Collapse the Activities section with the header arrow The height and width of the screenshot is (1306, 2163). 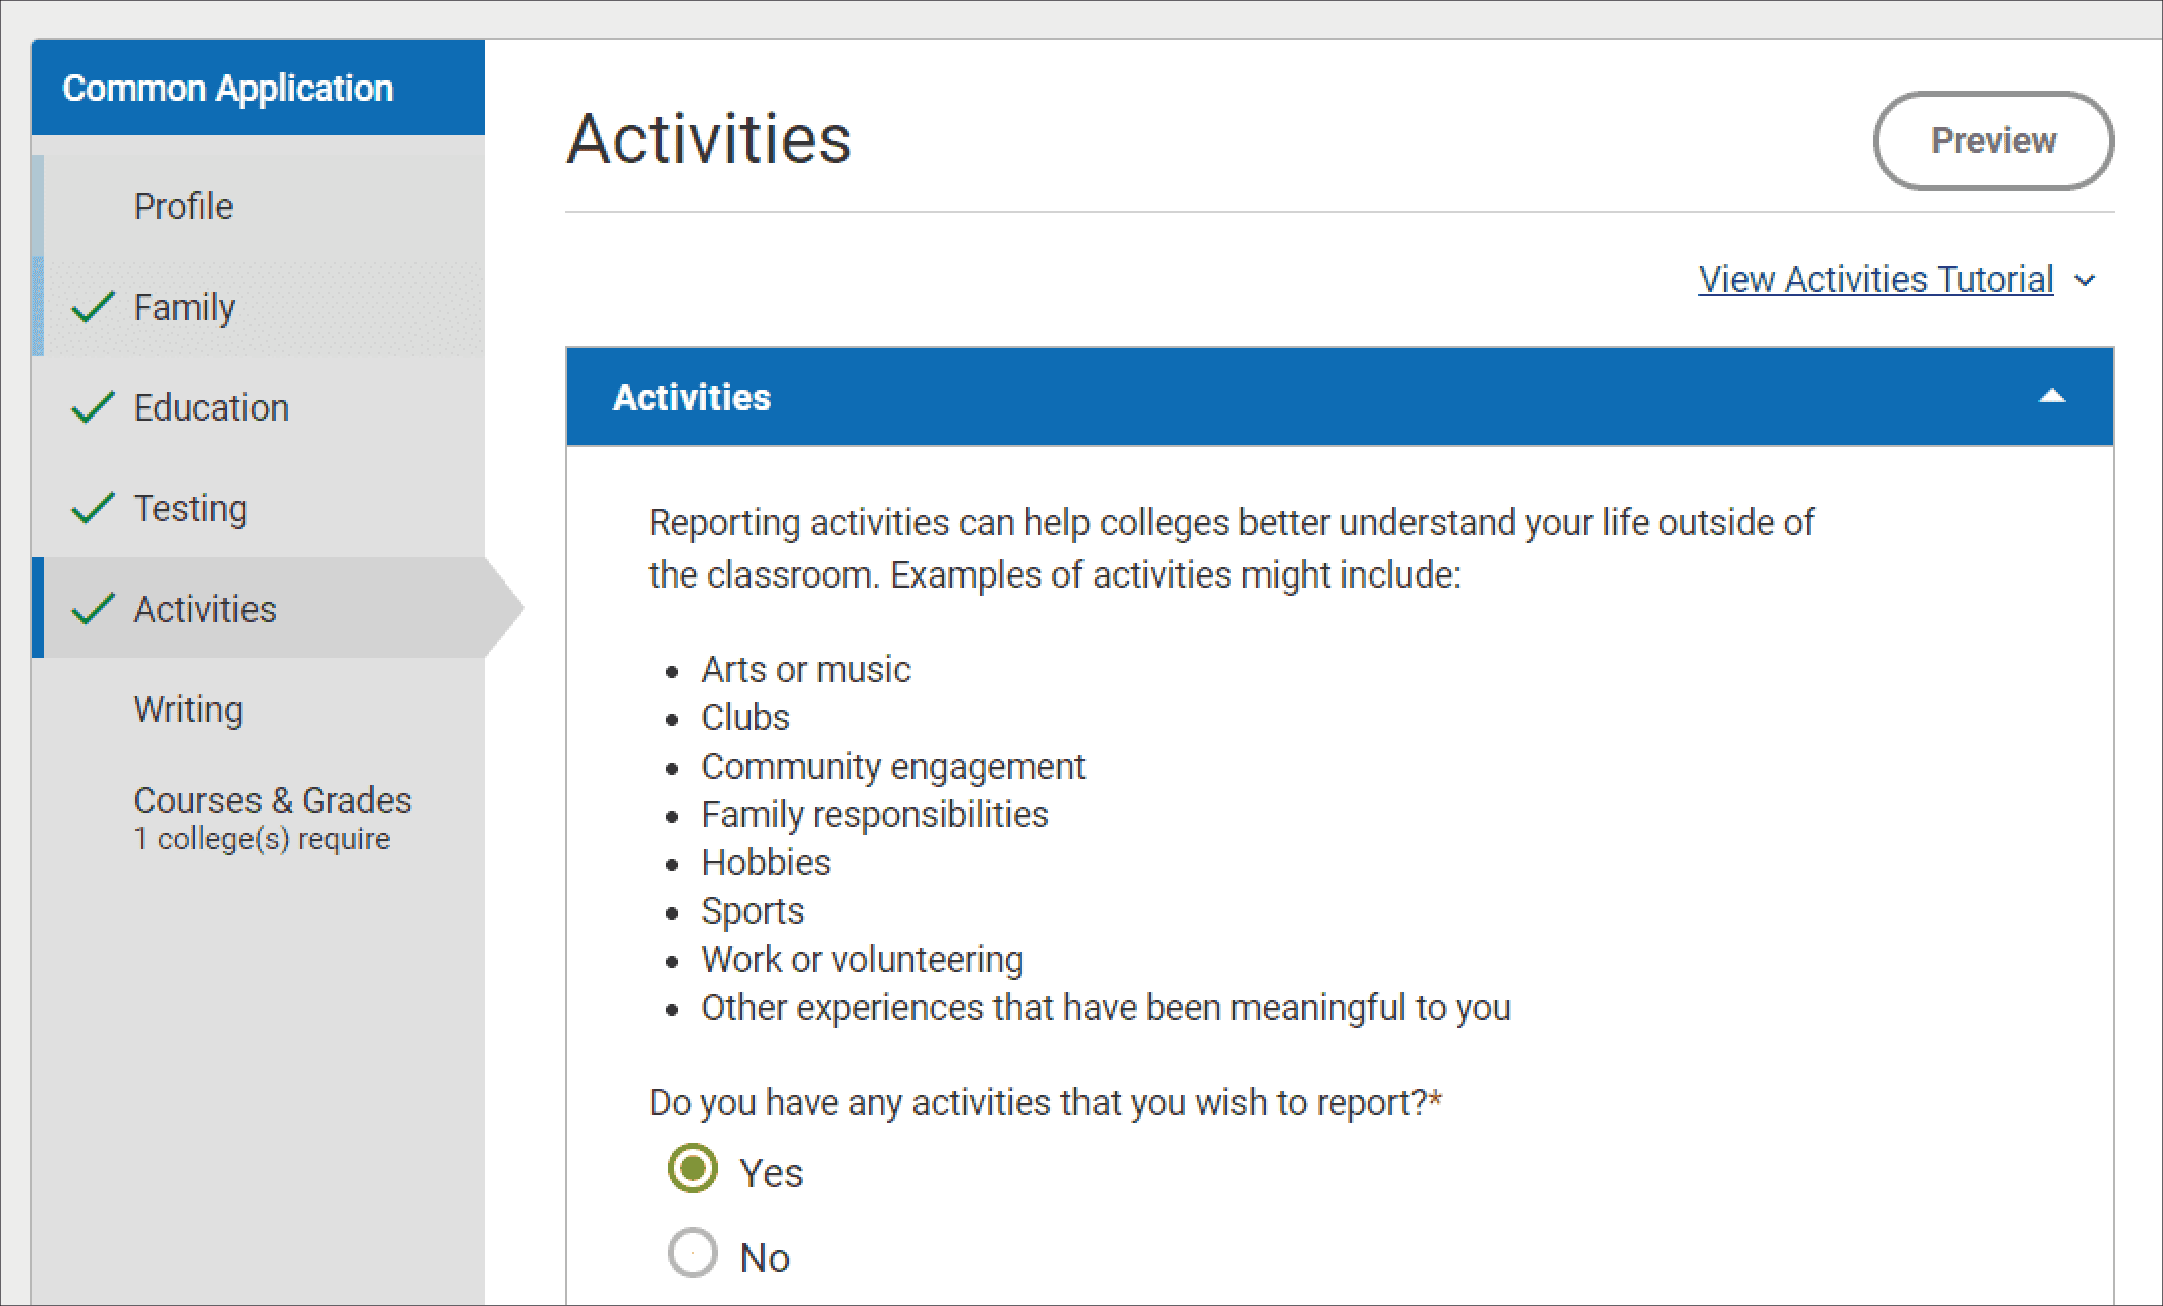pos(2051,396)
